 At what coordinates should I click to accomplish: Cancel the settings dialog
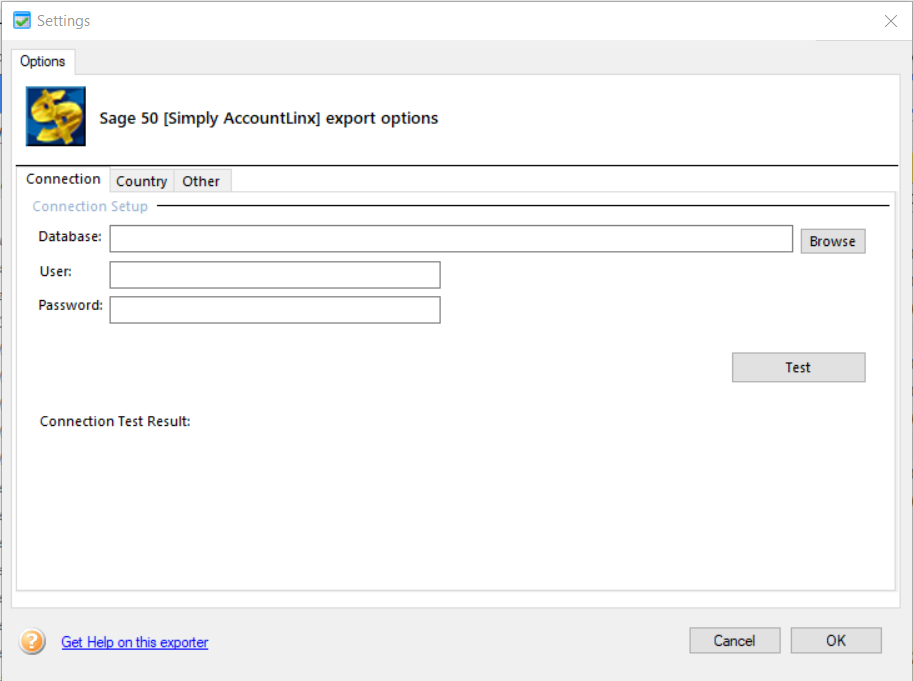pyautogui.click(x=735, y=640)
